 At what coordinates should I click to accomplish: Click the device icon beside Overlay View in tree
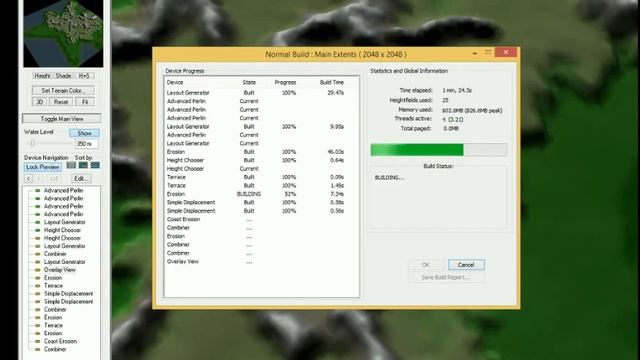click(x=38, y=270)
